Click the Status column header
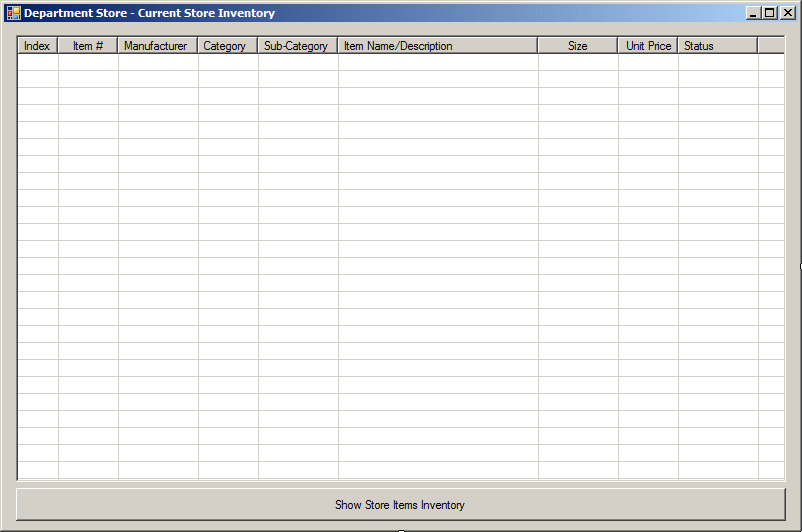Image resolution: width=802 pixels, height=532 pixels. coord(718,46)
